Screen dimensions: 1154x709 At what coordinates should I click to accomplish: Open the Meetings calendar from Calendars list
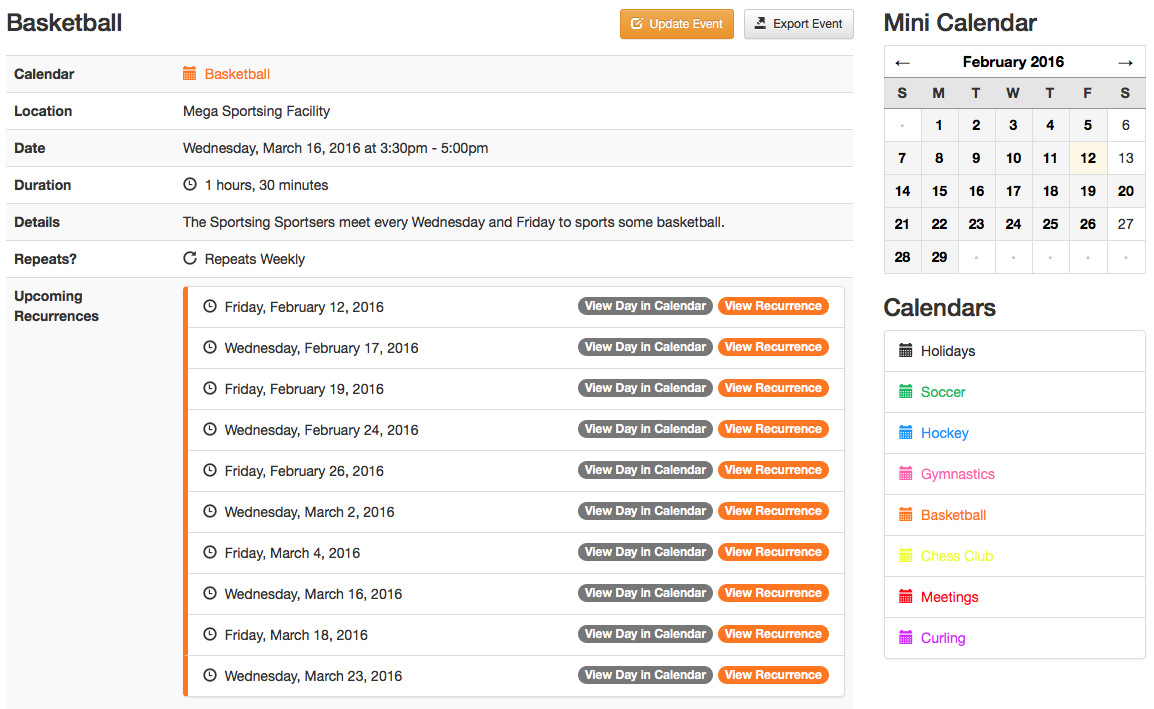pos(1014,597)
